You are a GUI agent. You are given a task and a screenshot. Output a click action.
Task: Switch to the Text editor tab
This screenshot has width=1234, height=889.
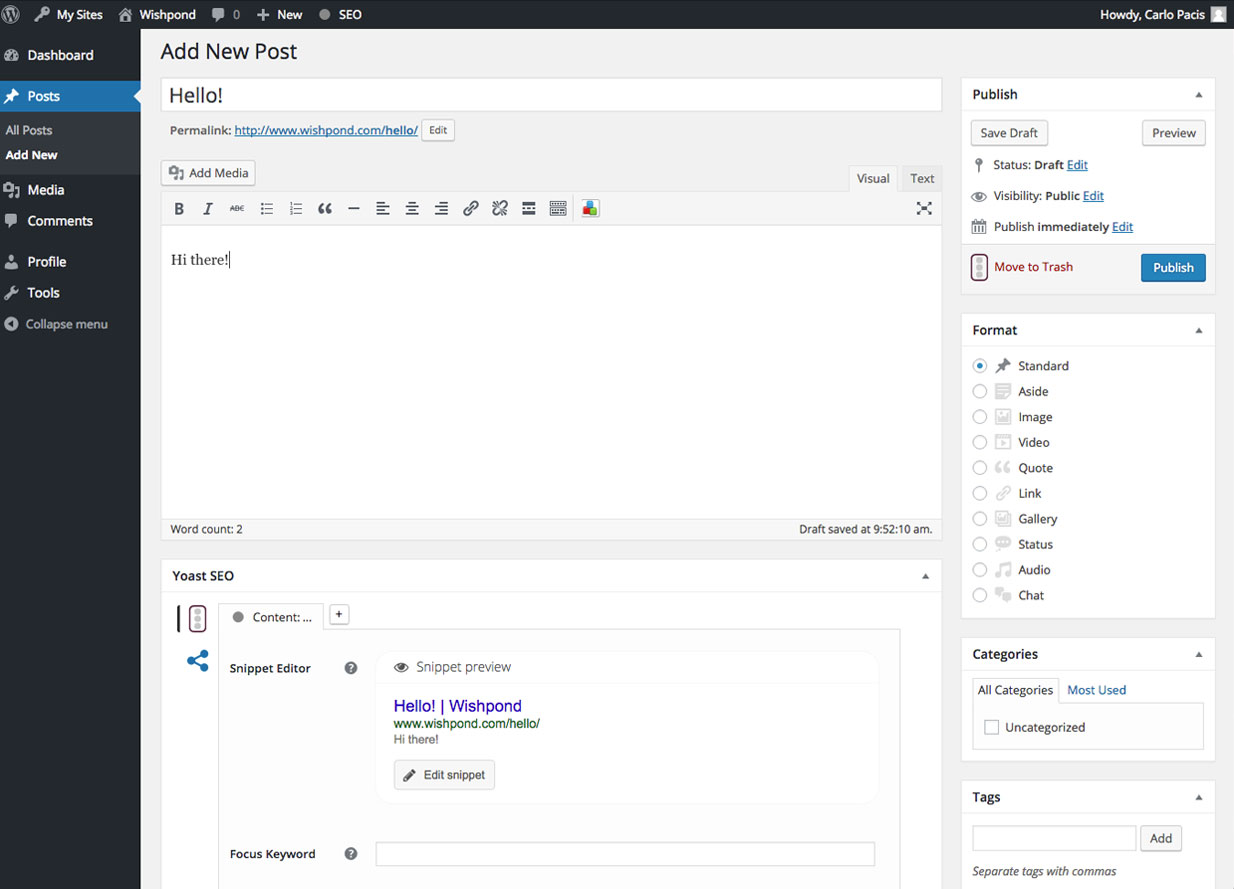point(922,178)
